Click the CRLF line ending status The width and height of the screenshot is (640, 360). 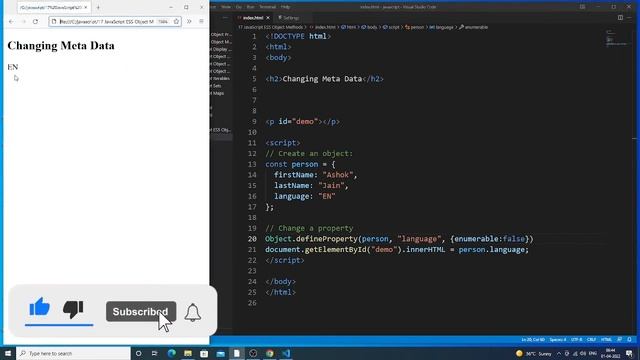tap(591, 340)
